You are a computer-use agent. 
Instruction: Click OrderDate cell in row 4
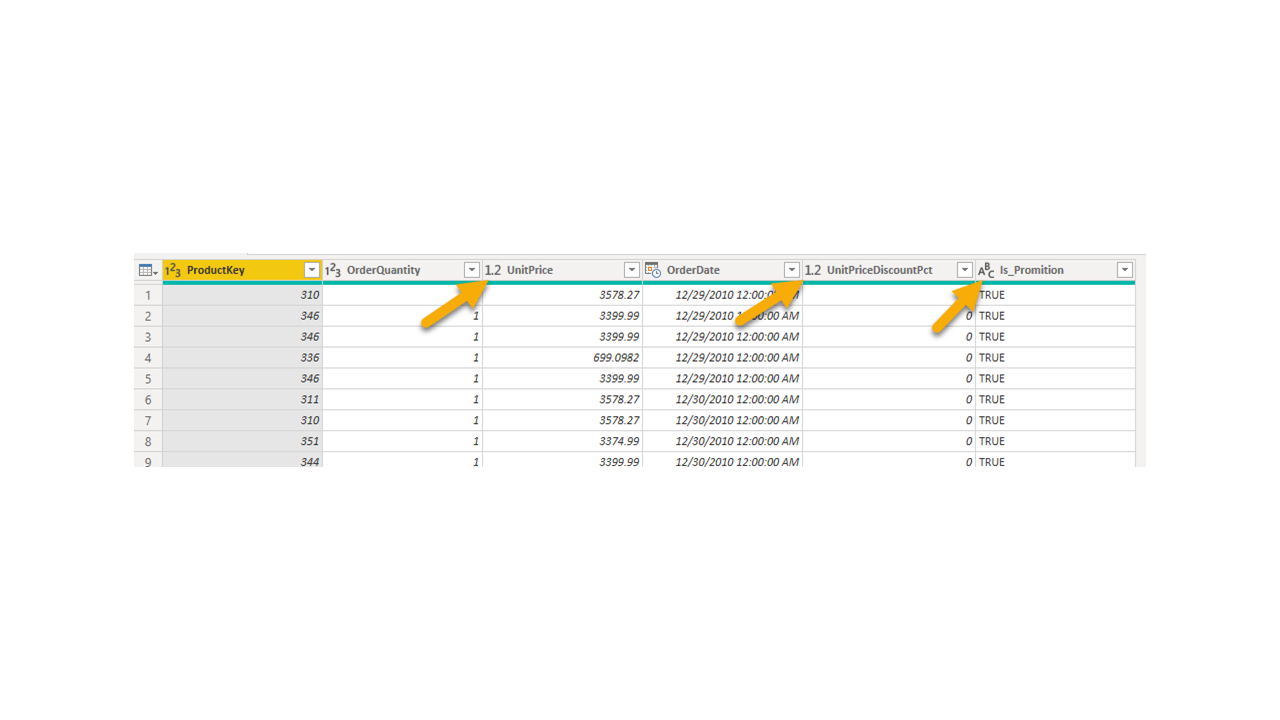723,358
